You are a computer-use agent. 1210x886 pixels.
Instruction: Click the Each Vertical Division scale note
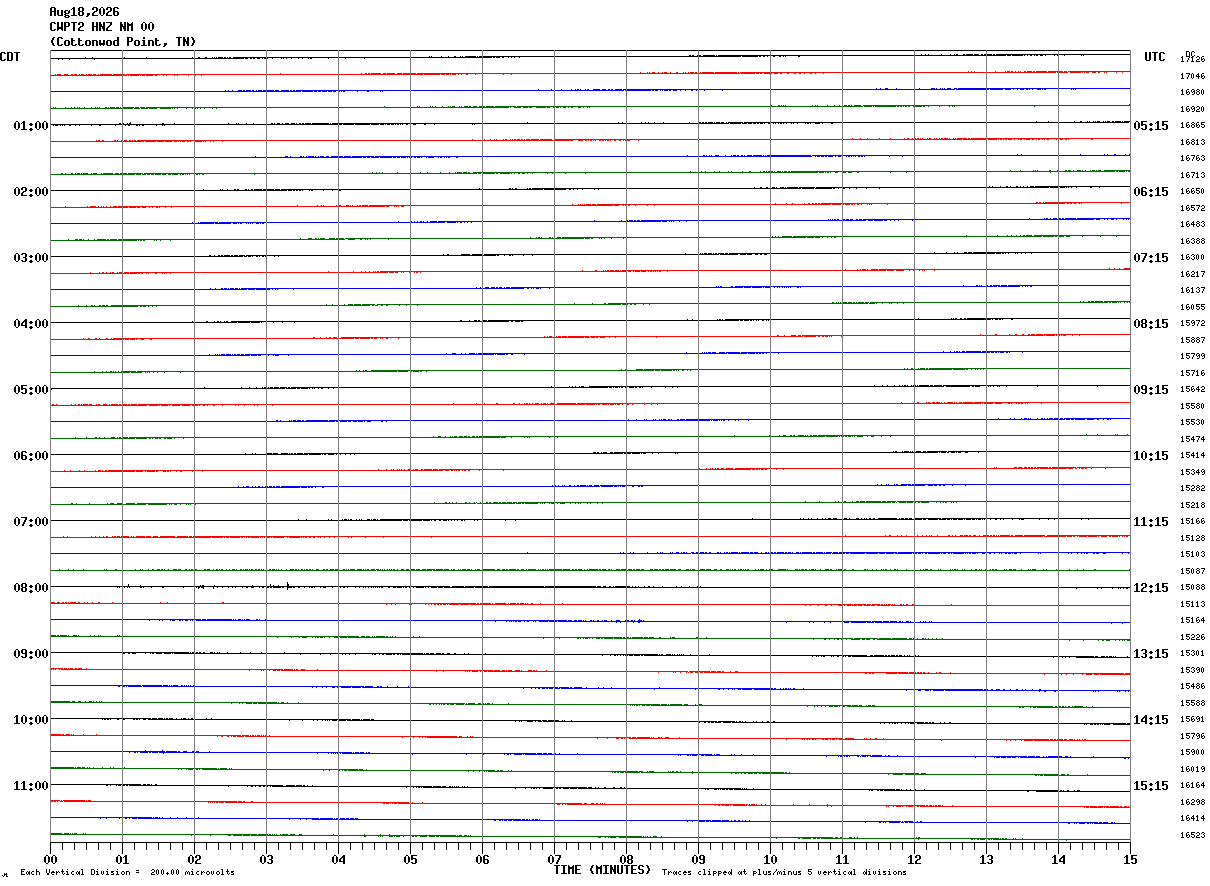coord(127,872)
